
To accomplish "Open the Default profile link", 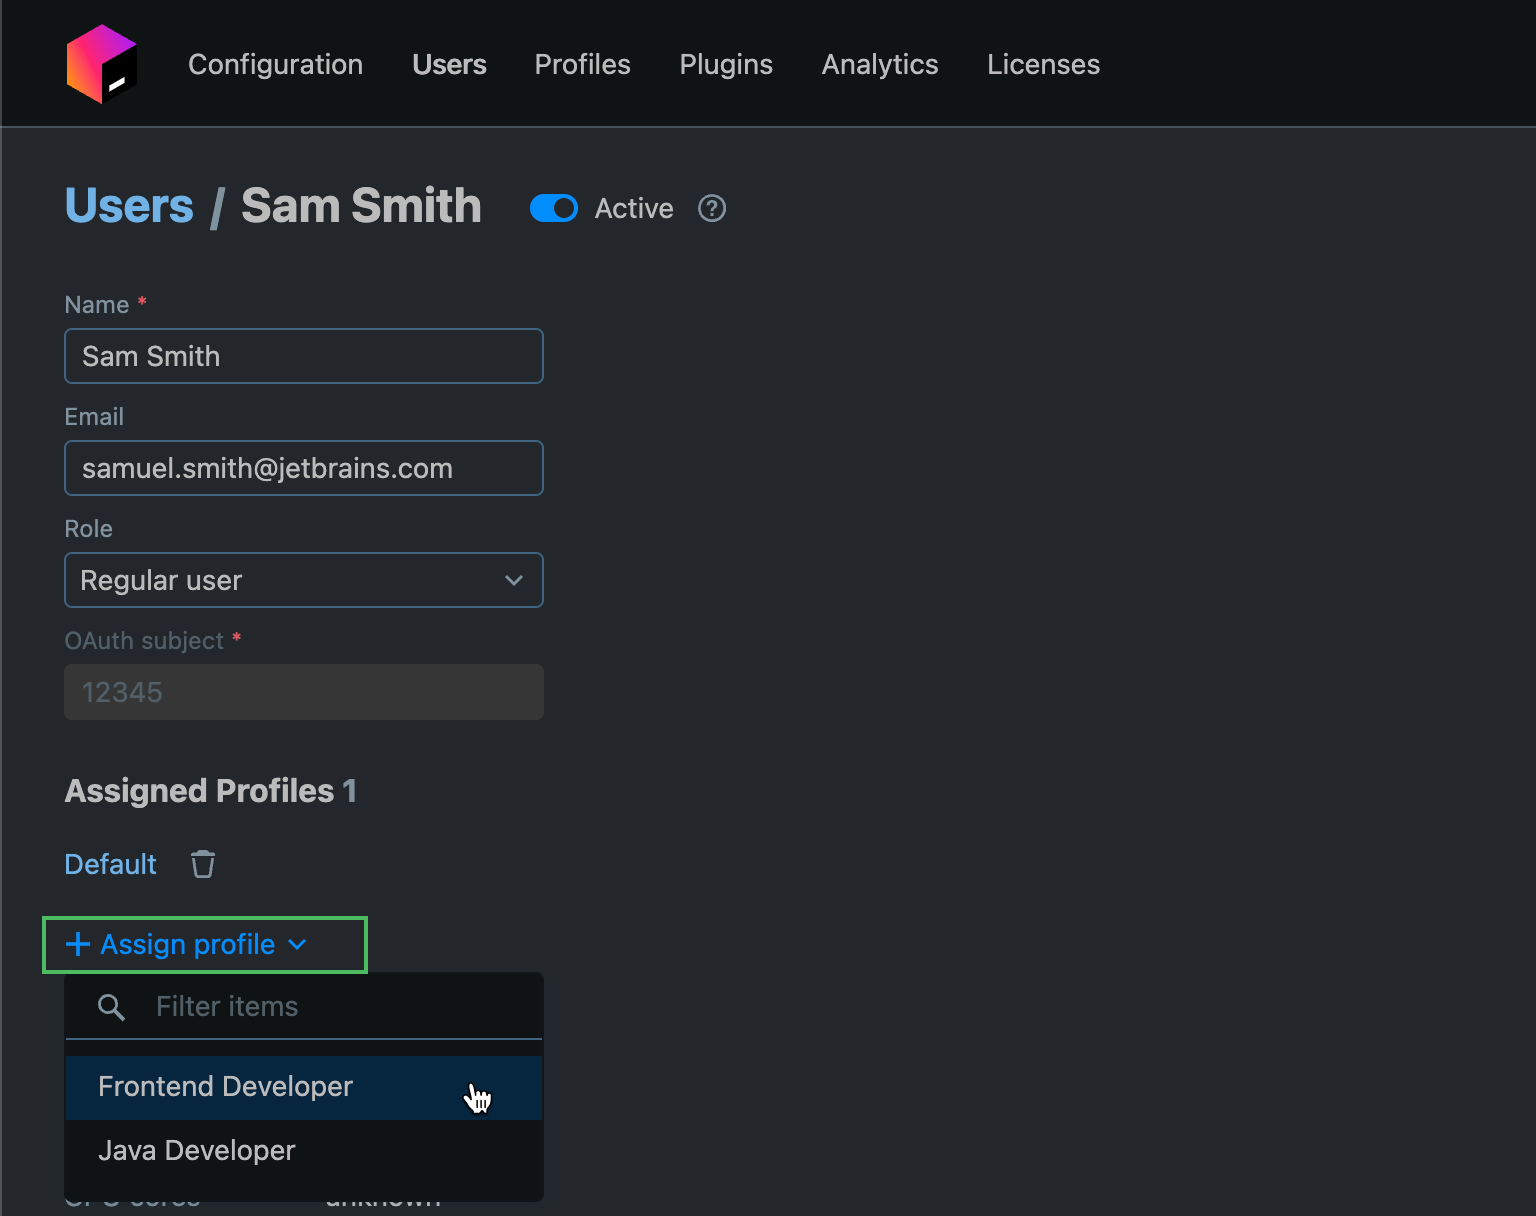I will point(110,864).
